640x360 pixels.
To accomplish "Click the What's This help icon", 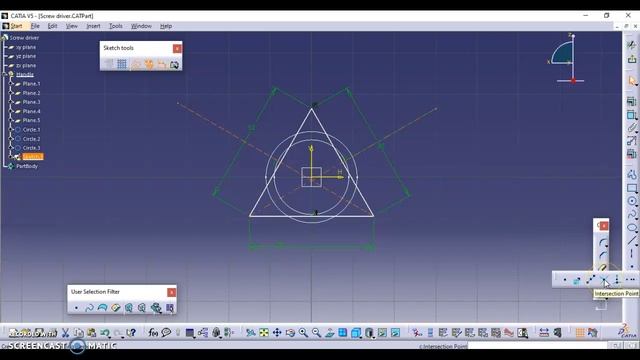I will (x=131, y=333).
